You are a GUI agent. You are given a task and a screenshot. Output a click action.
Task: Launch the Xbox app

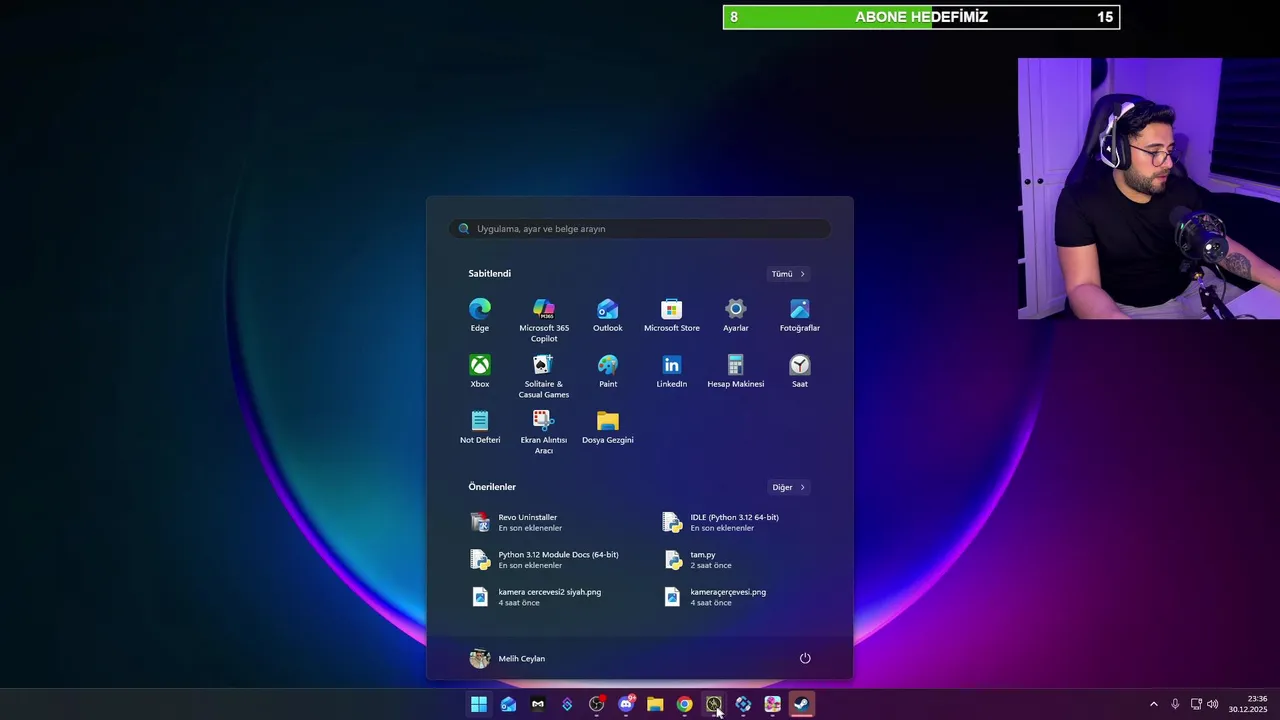(480, 371)
